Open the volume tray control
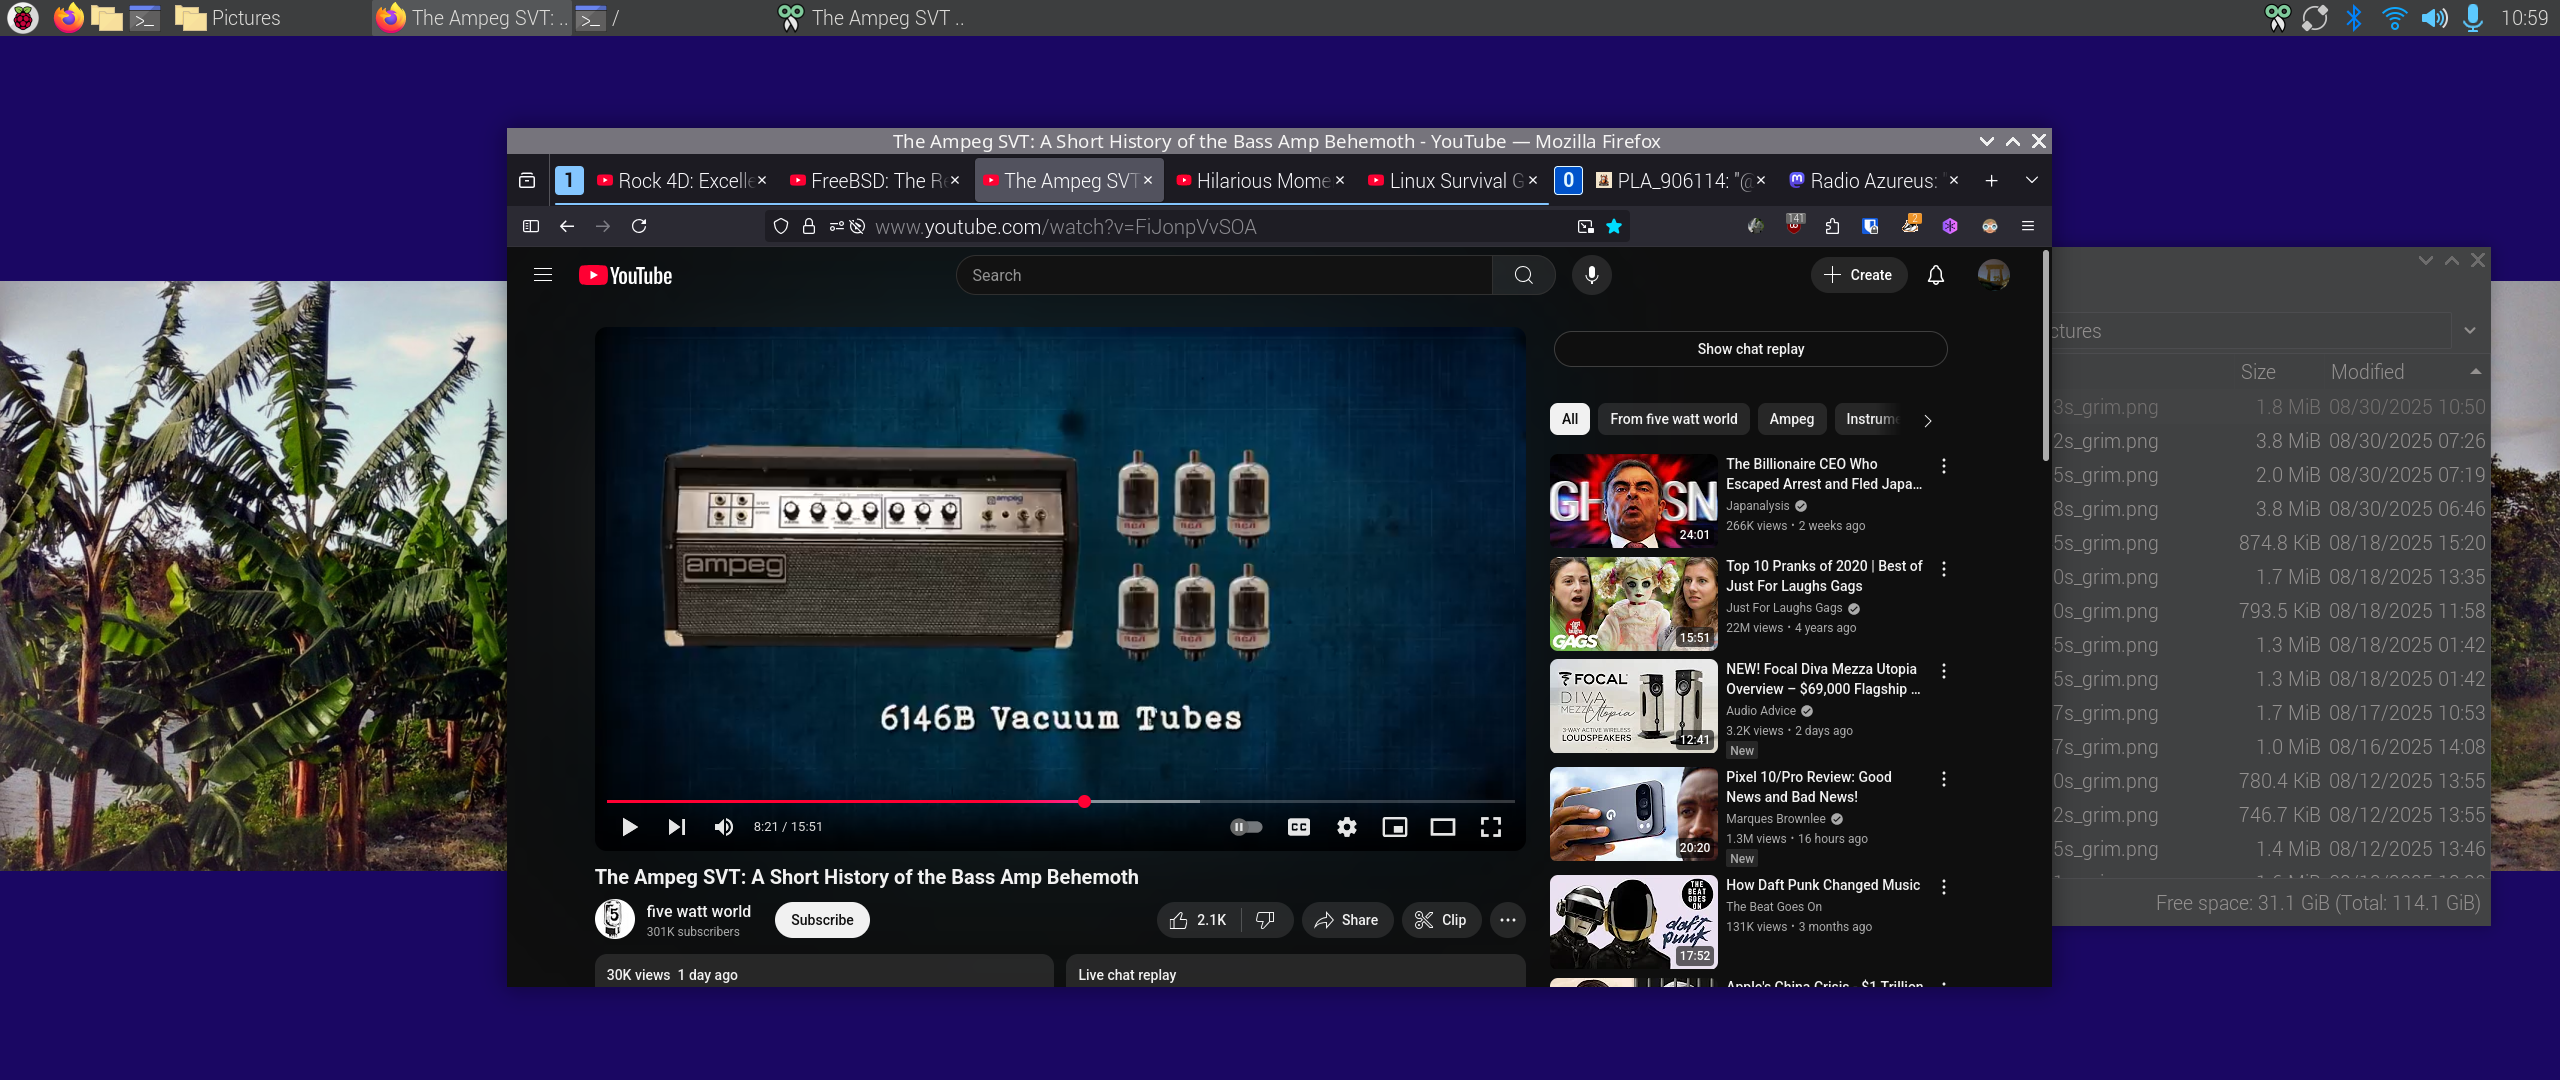The height and width of the screenshot is (1080, 2560). [x=2434, y=18]
